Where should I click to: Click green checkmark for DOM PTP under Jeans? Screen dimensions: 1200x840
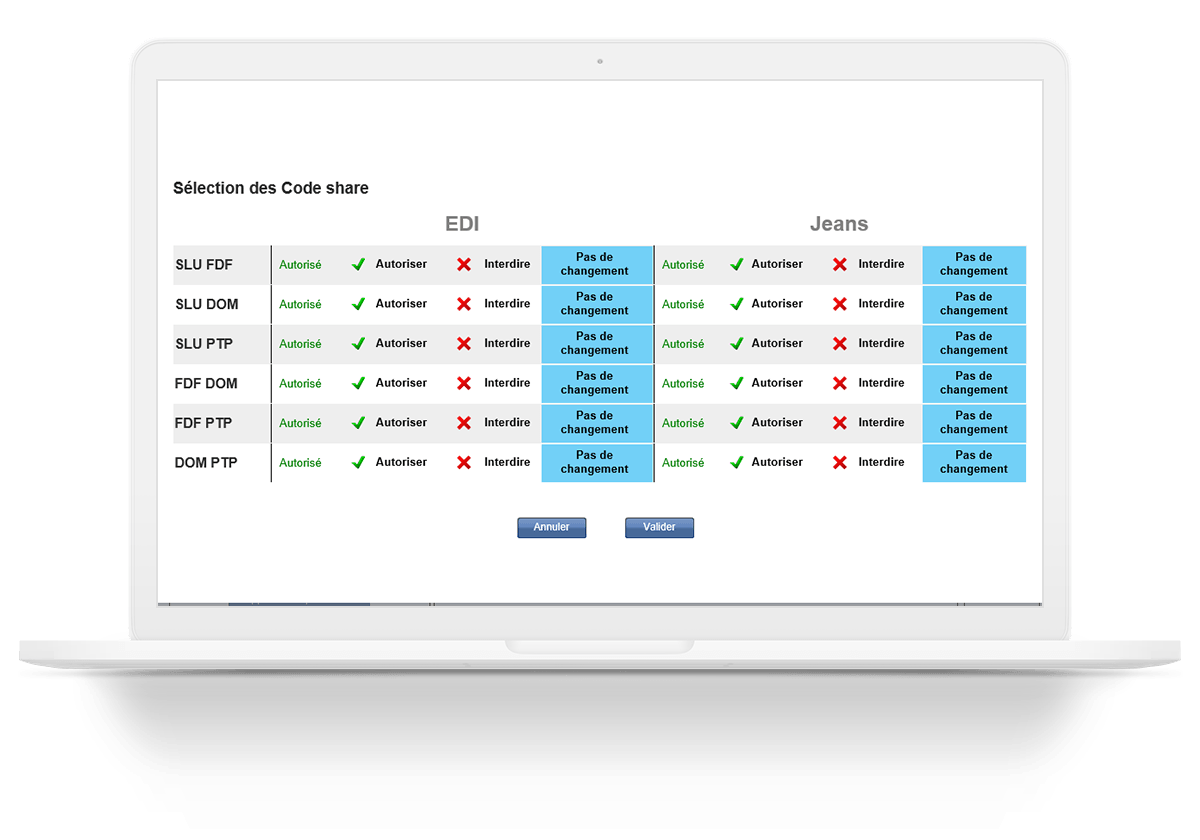(737, 463)
